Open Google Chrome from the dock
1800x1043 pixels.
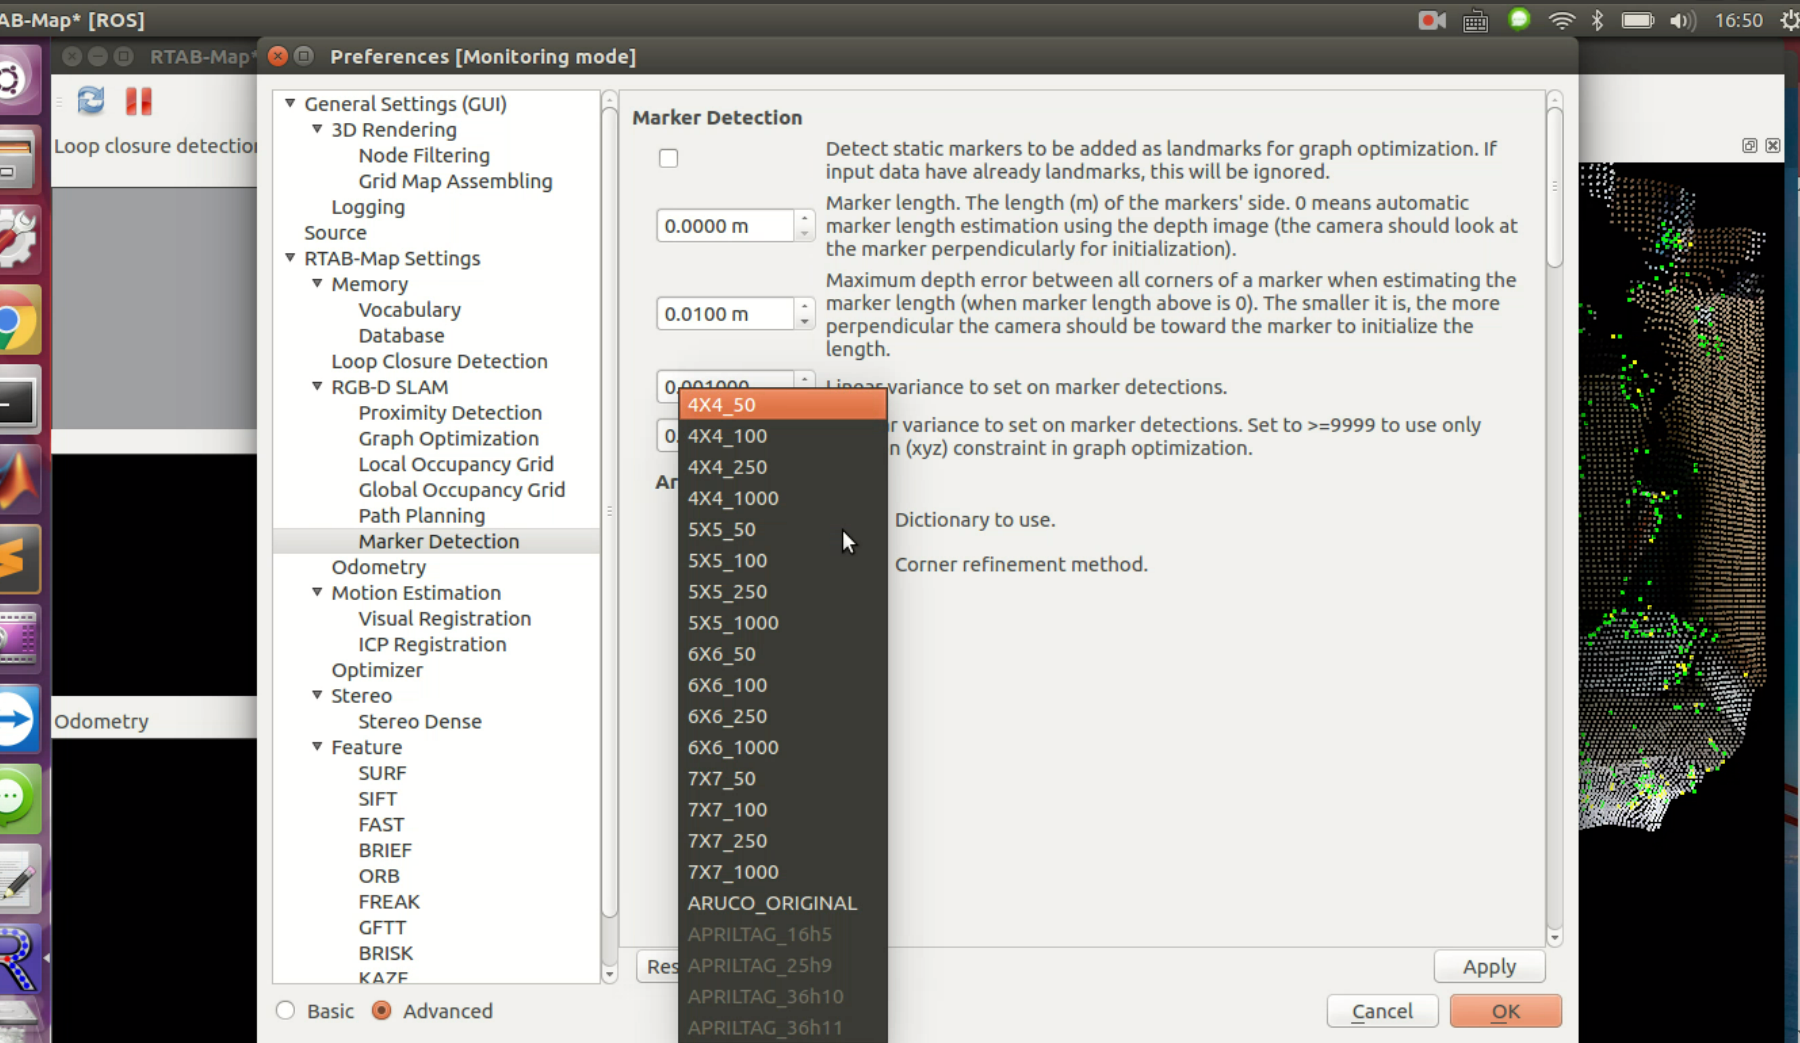(x=20, y=320)
